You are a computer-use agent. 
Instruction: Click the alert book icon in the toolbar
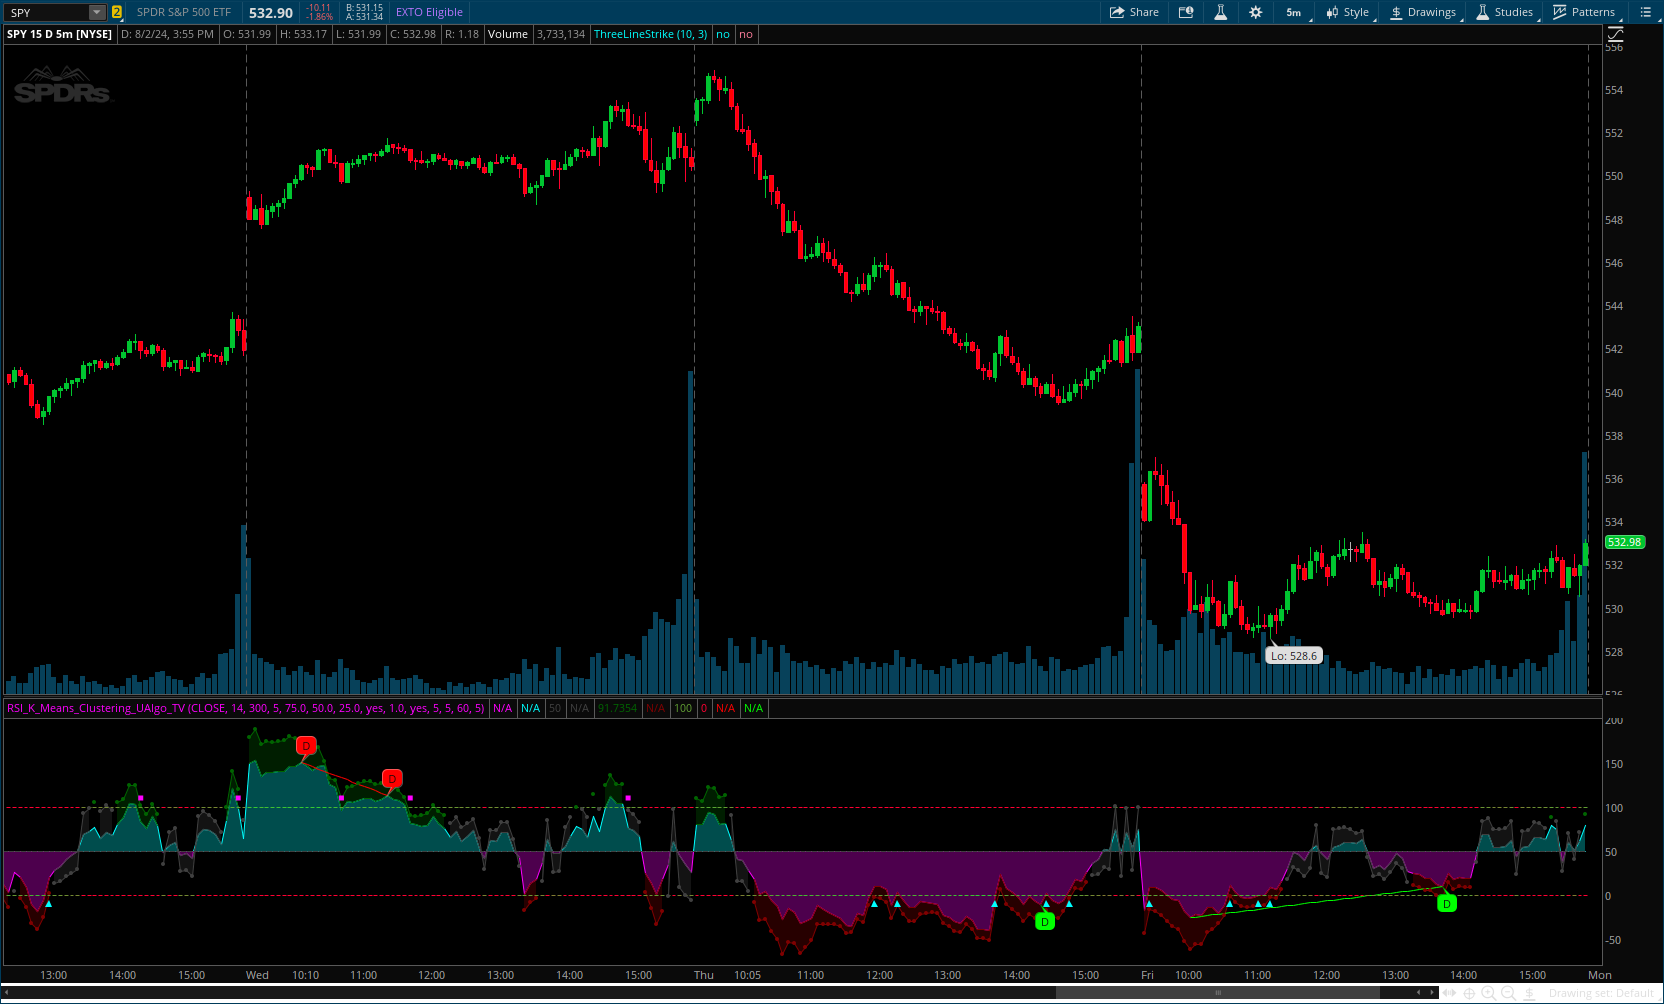click(x=1186, y=12)
